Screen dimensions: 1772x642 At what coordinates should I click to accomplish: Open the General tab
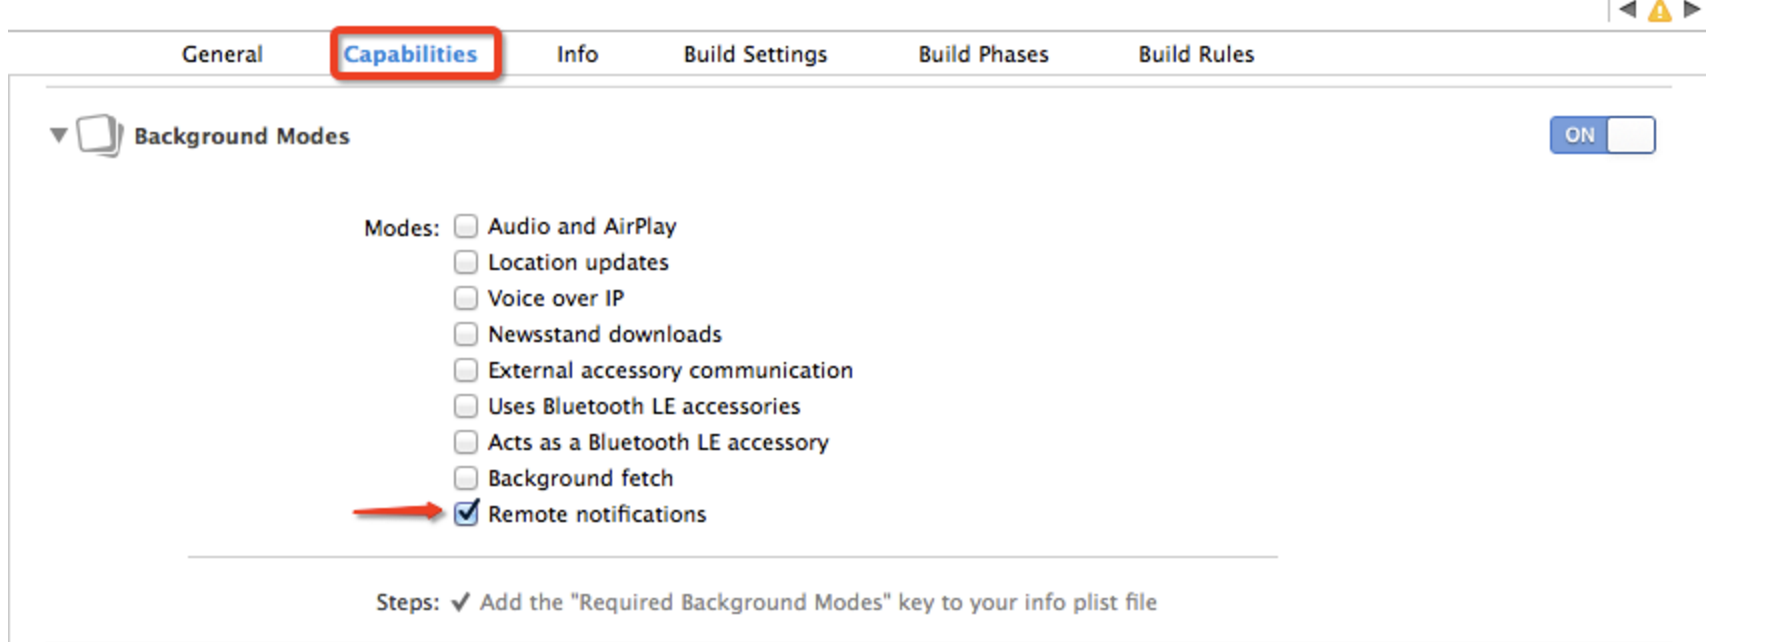222,54
